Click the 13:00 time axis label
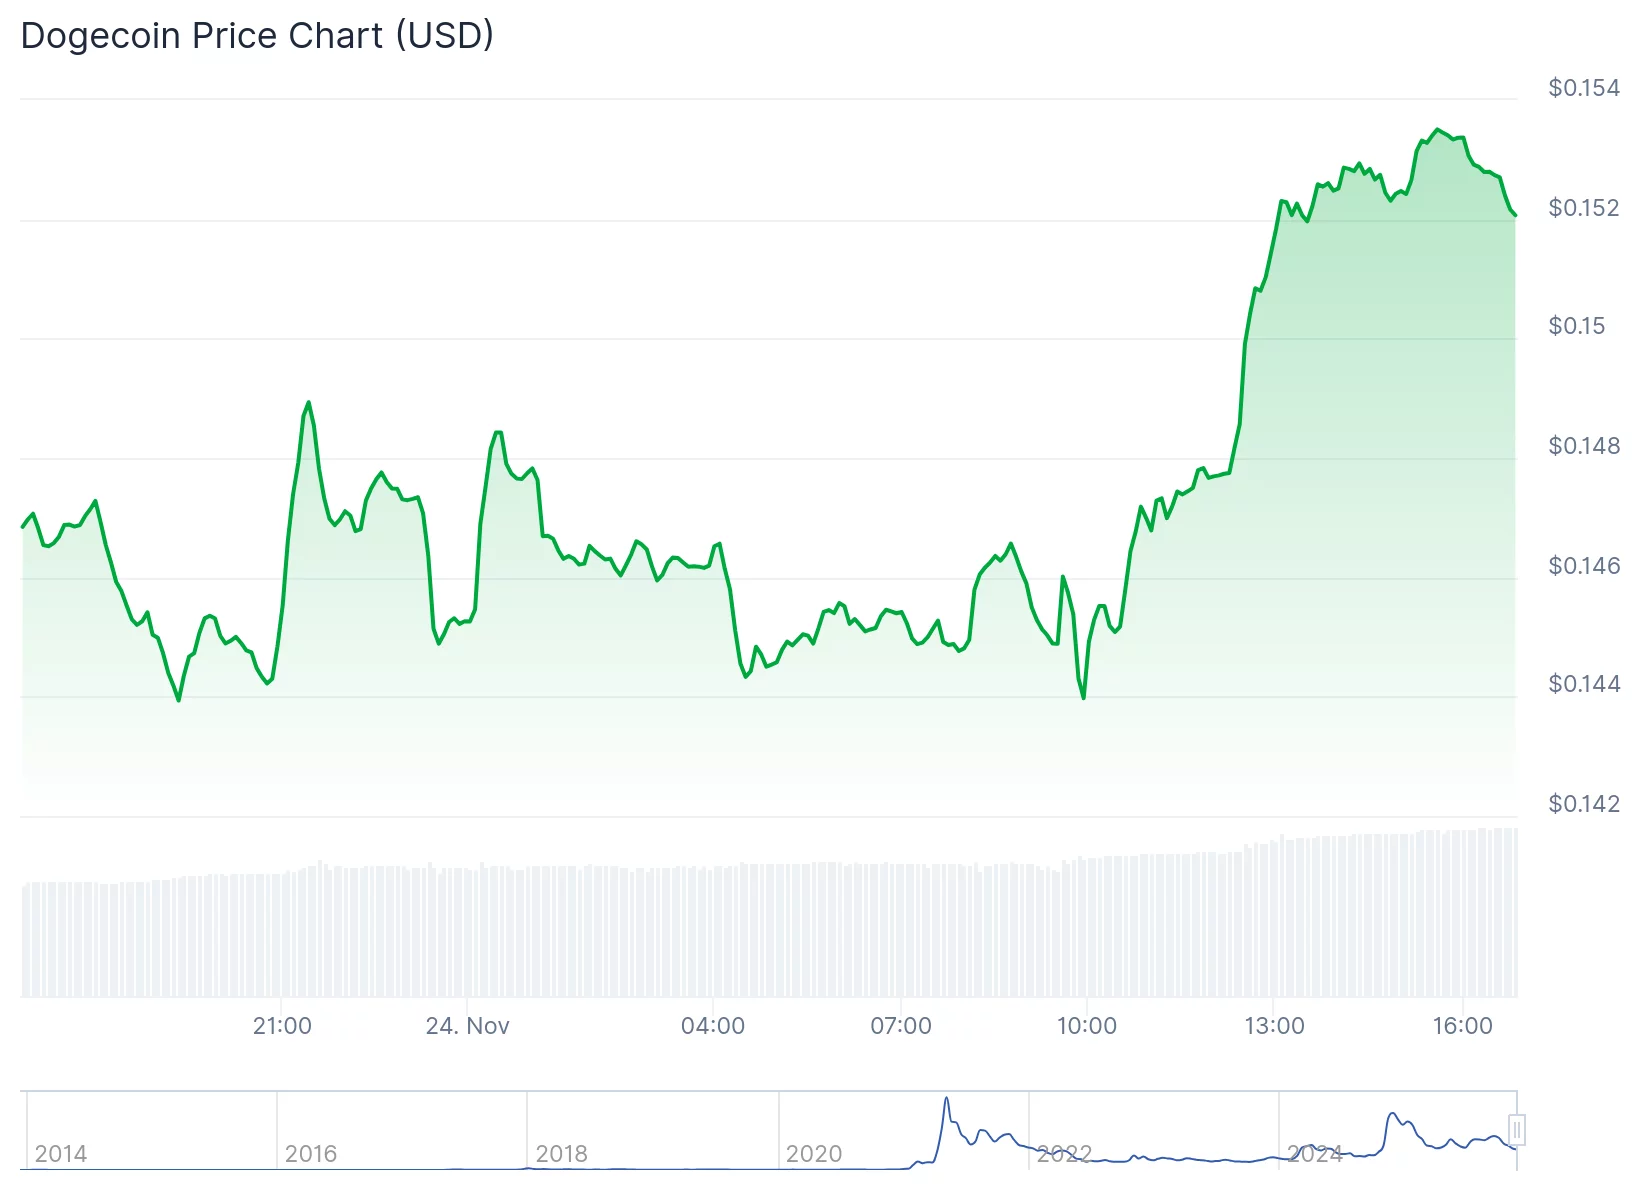The width and height of the screenshot is (1644, 1200). tap(1274, 1026)
